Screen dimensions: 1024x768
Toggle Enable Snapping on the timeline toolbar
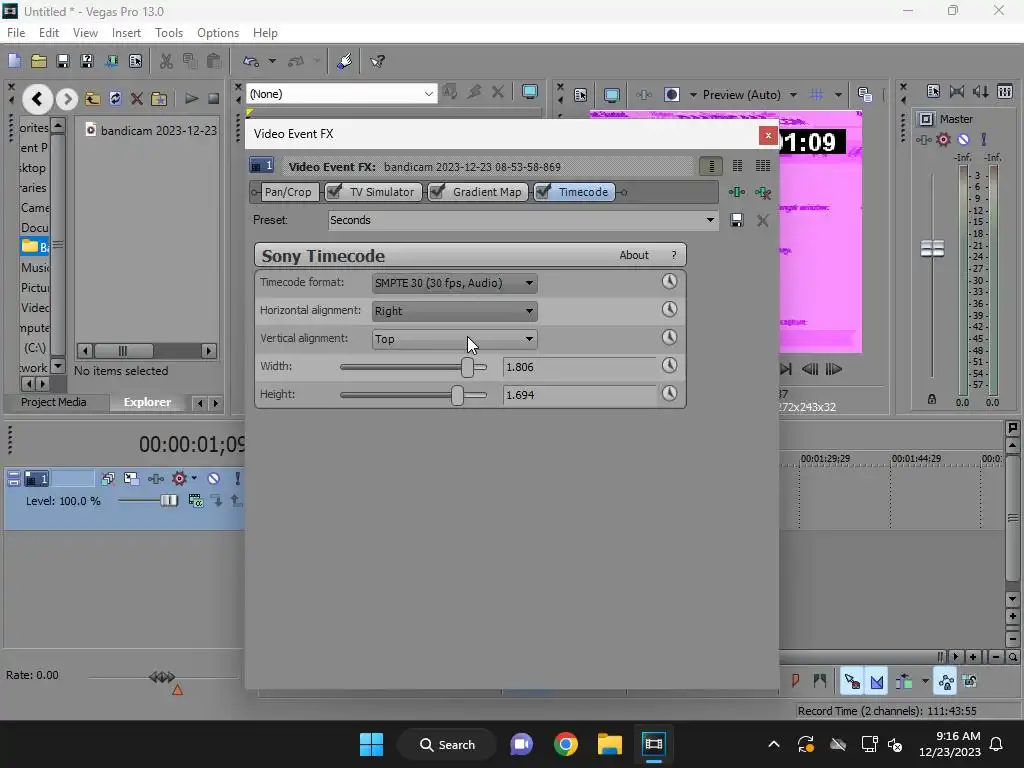(852, 682)
